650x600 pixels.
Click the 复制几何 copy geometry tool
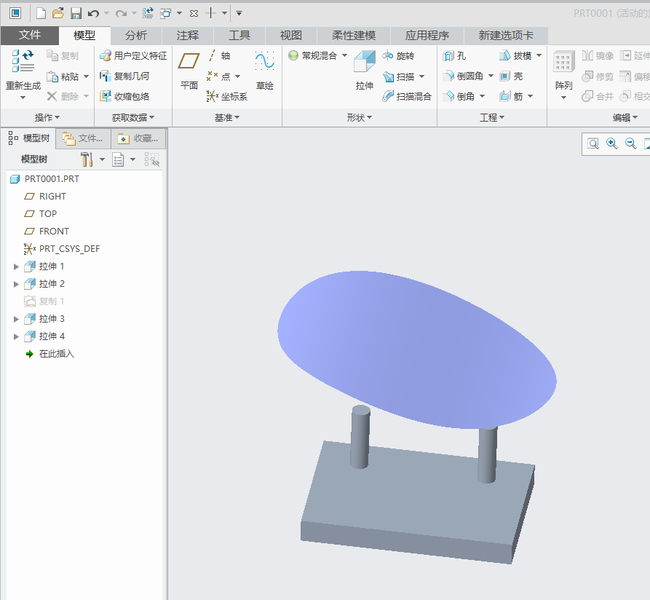pos(124,76)
